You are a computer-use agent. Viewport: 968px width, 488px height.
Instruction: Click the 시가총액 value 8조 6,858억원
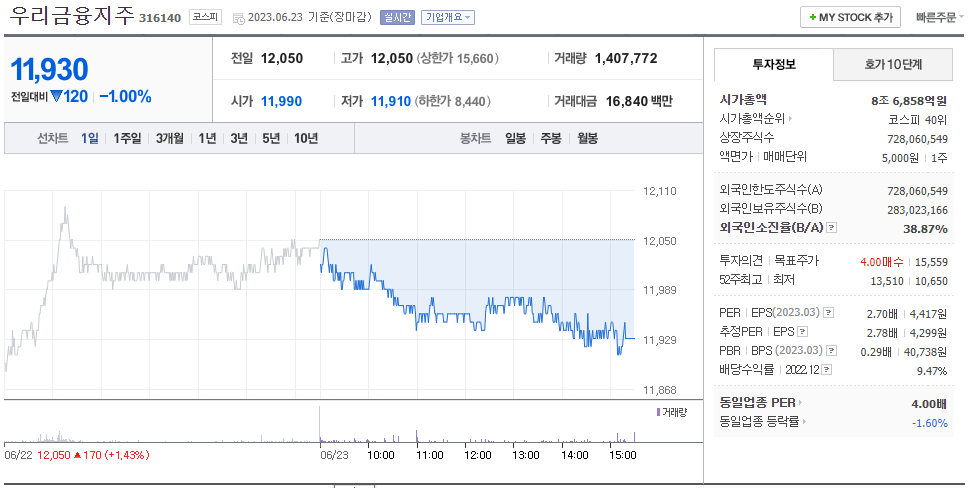909,101
